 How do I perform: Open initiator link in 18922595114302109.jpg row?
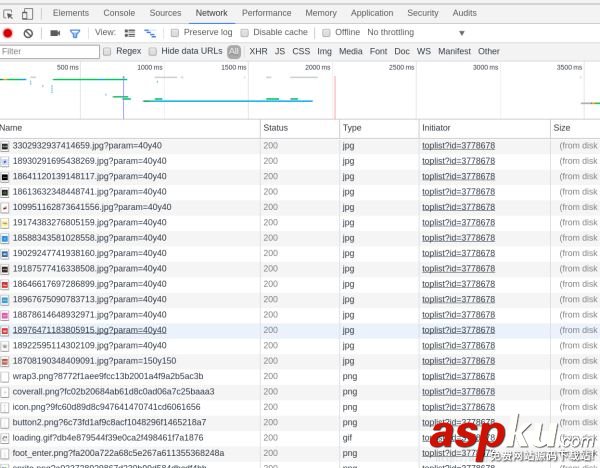(458, 346)
